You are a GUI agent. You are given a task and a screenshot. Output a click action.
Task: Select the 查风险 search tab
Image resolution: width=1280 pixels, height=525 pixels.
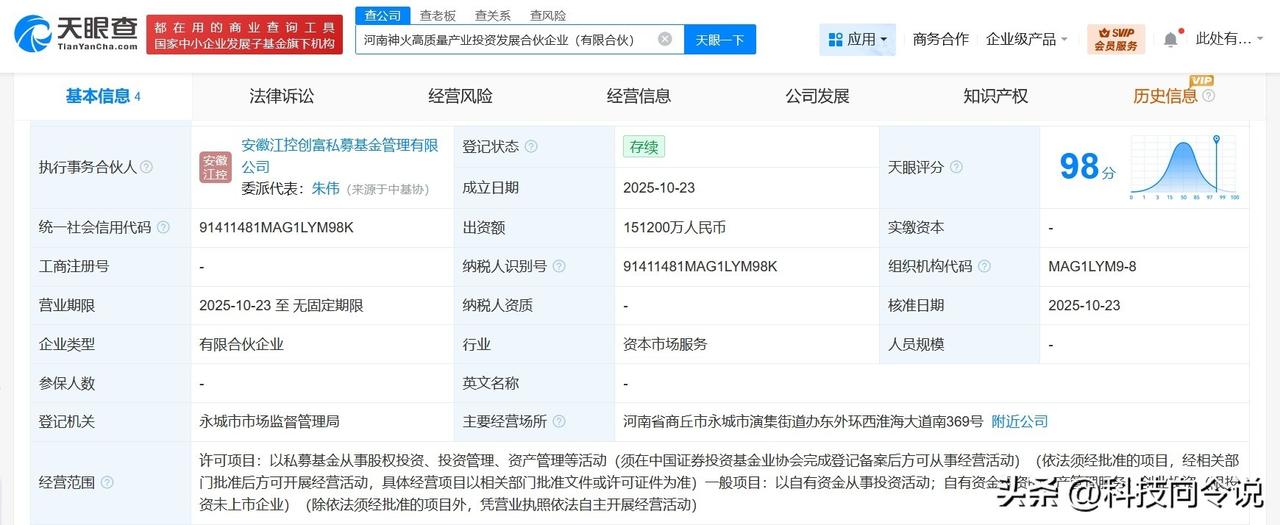(x=548, y=15)
